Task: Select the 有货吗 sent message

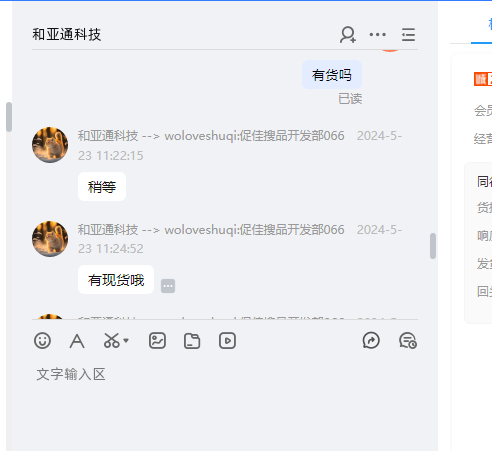Action: pyautogui.click(x=332, y=75)
